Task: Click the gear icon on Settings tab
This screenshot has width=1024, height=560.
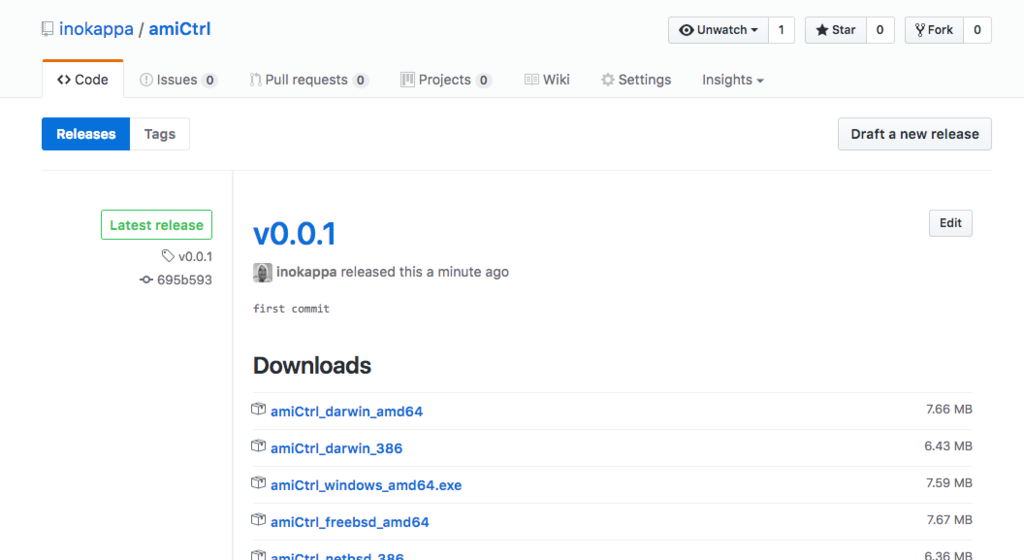Action: tap(608, 80)
